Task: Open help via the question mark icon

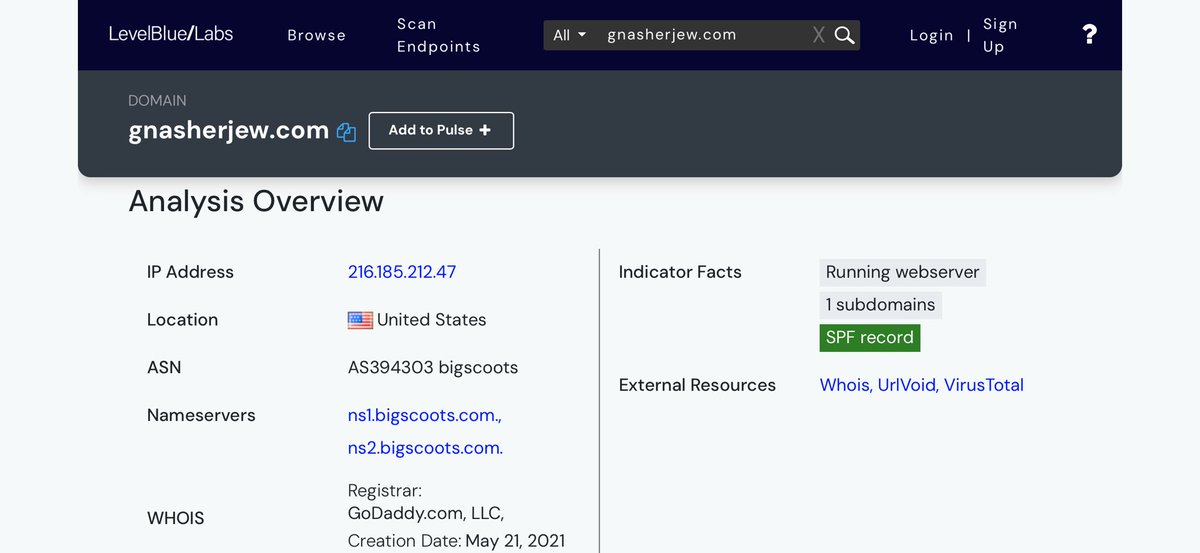Action: click(x=1089, y=35)
